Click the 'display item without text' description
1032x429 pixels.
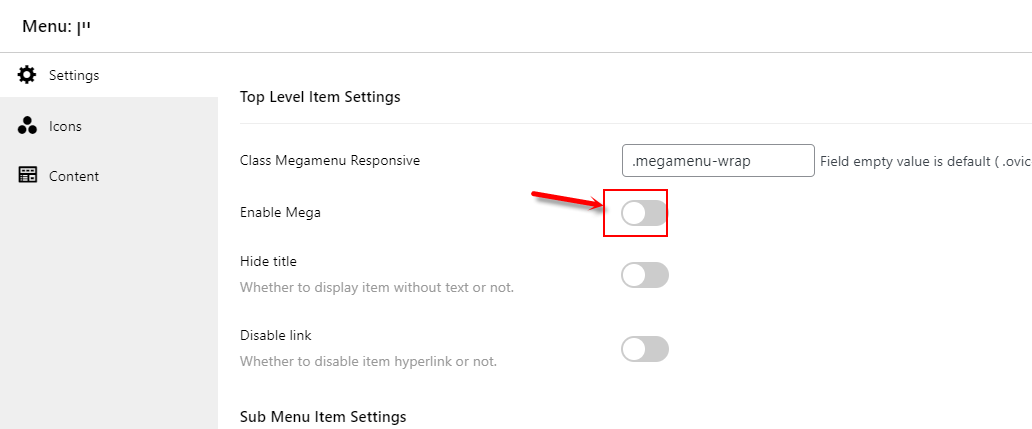pos(376,288)
